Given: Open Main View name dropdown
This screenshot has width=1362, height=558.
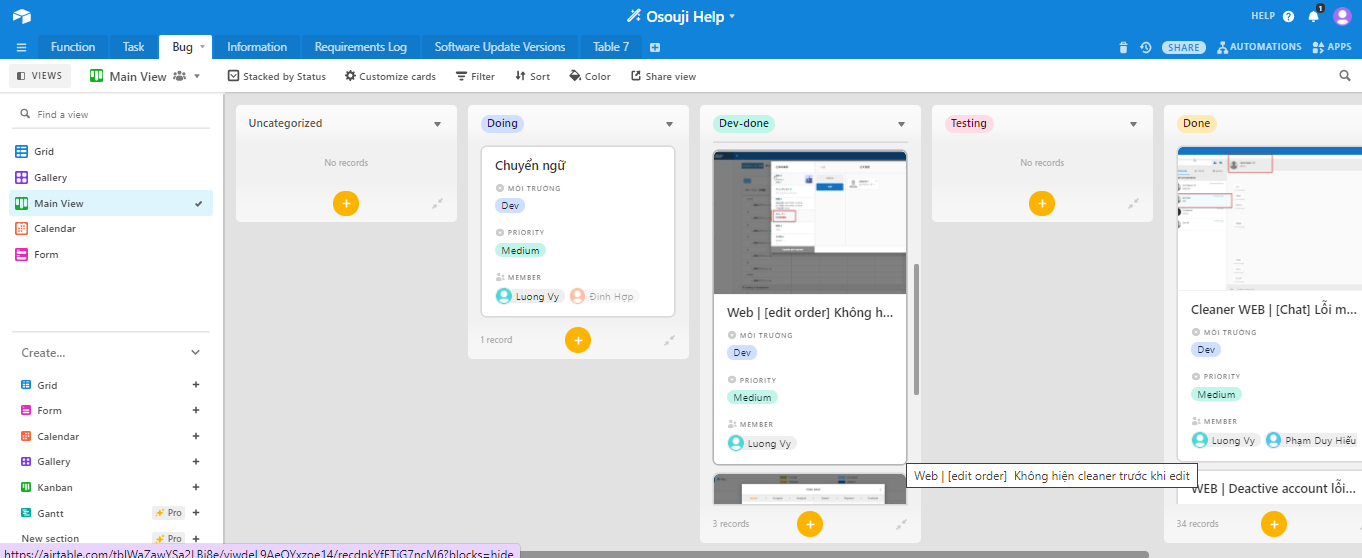Looking at the screenshot, I should point(197,76).
